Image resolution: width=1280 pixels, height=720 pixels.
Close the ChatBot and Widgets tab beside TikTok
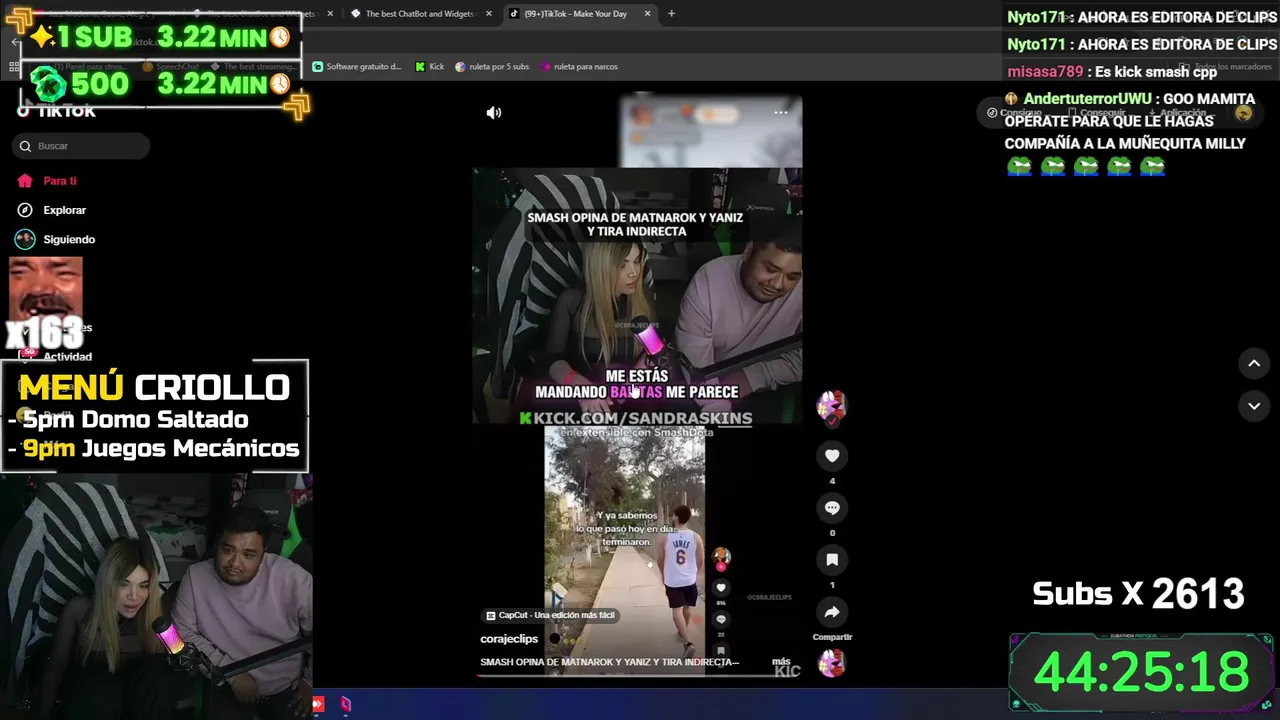[x=489, y=14]
